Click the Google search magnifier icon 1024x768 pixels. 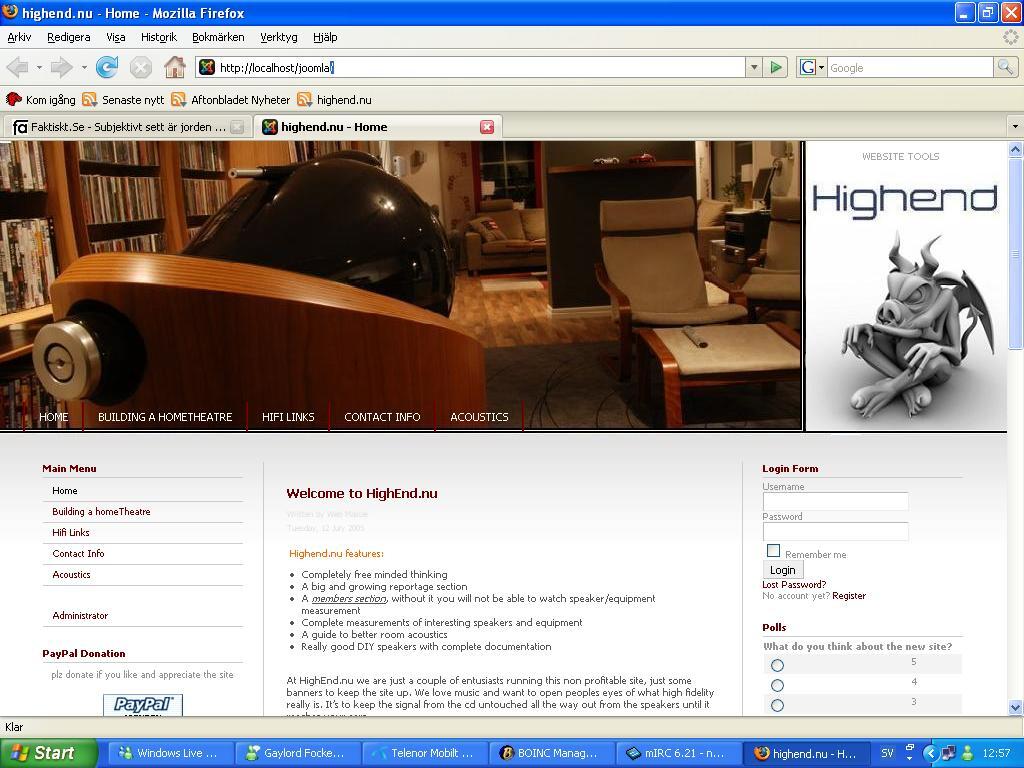[x=1005, y=67]
